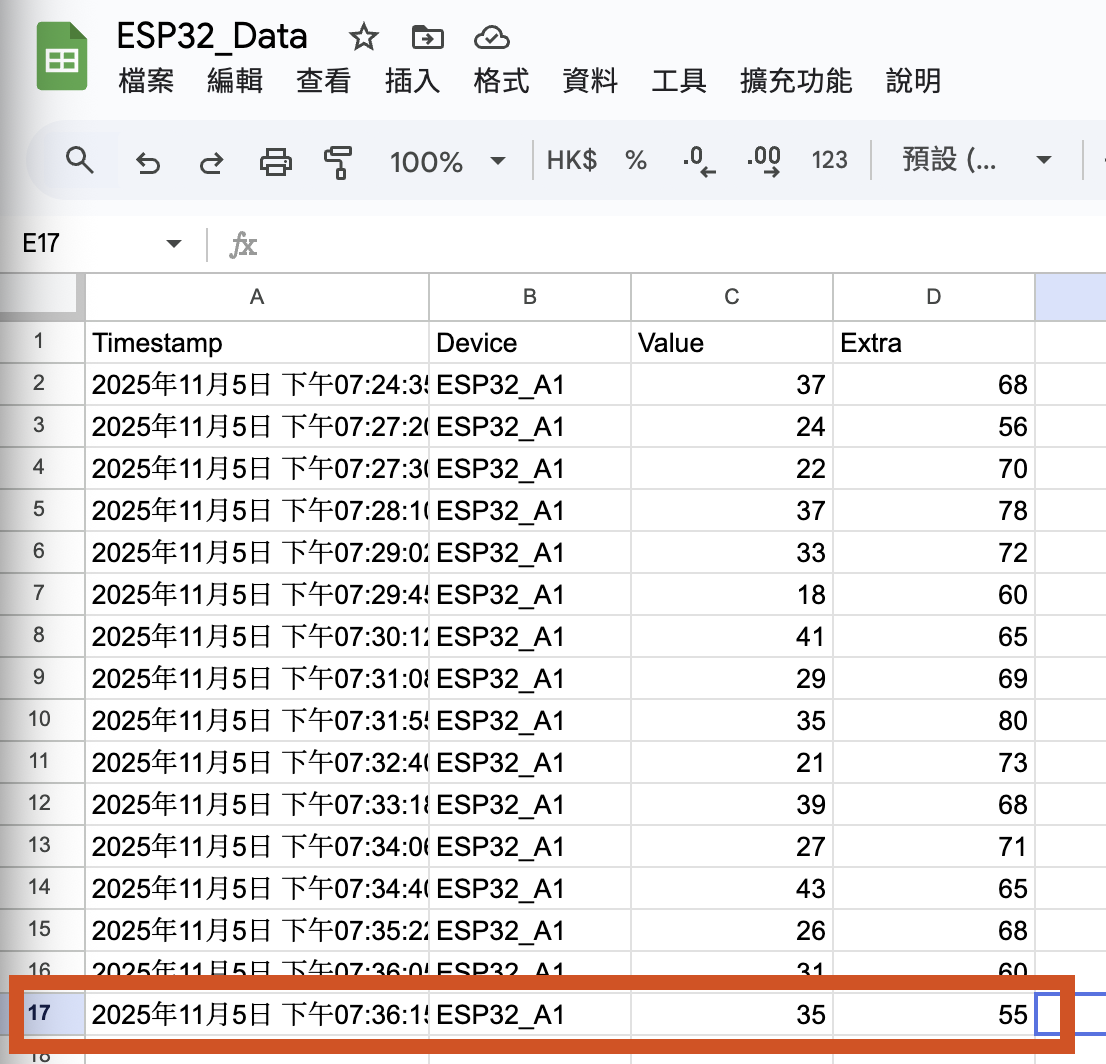Apply percent format

click(x=636, y=160)
